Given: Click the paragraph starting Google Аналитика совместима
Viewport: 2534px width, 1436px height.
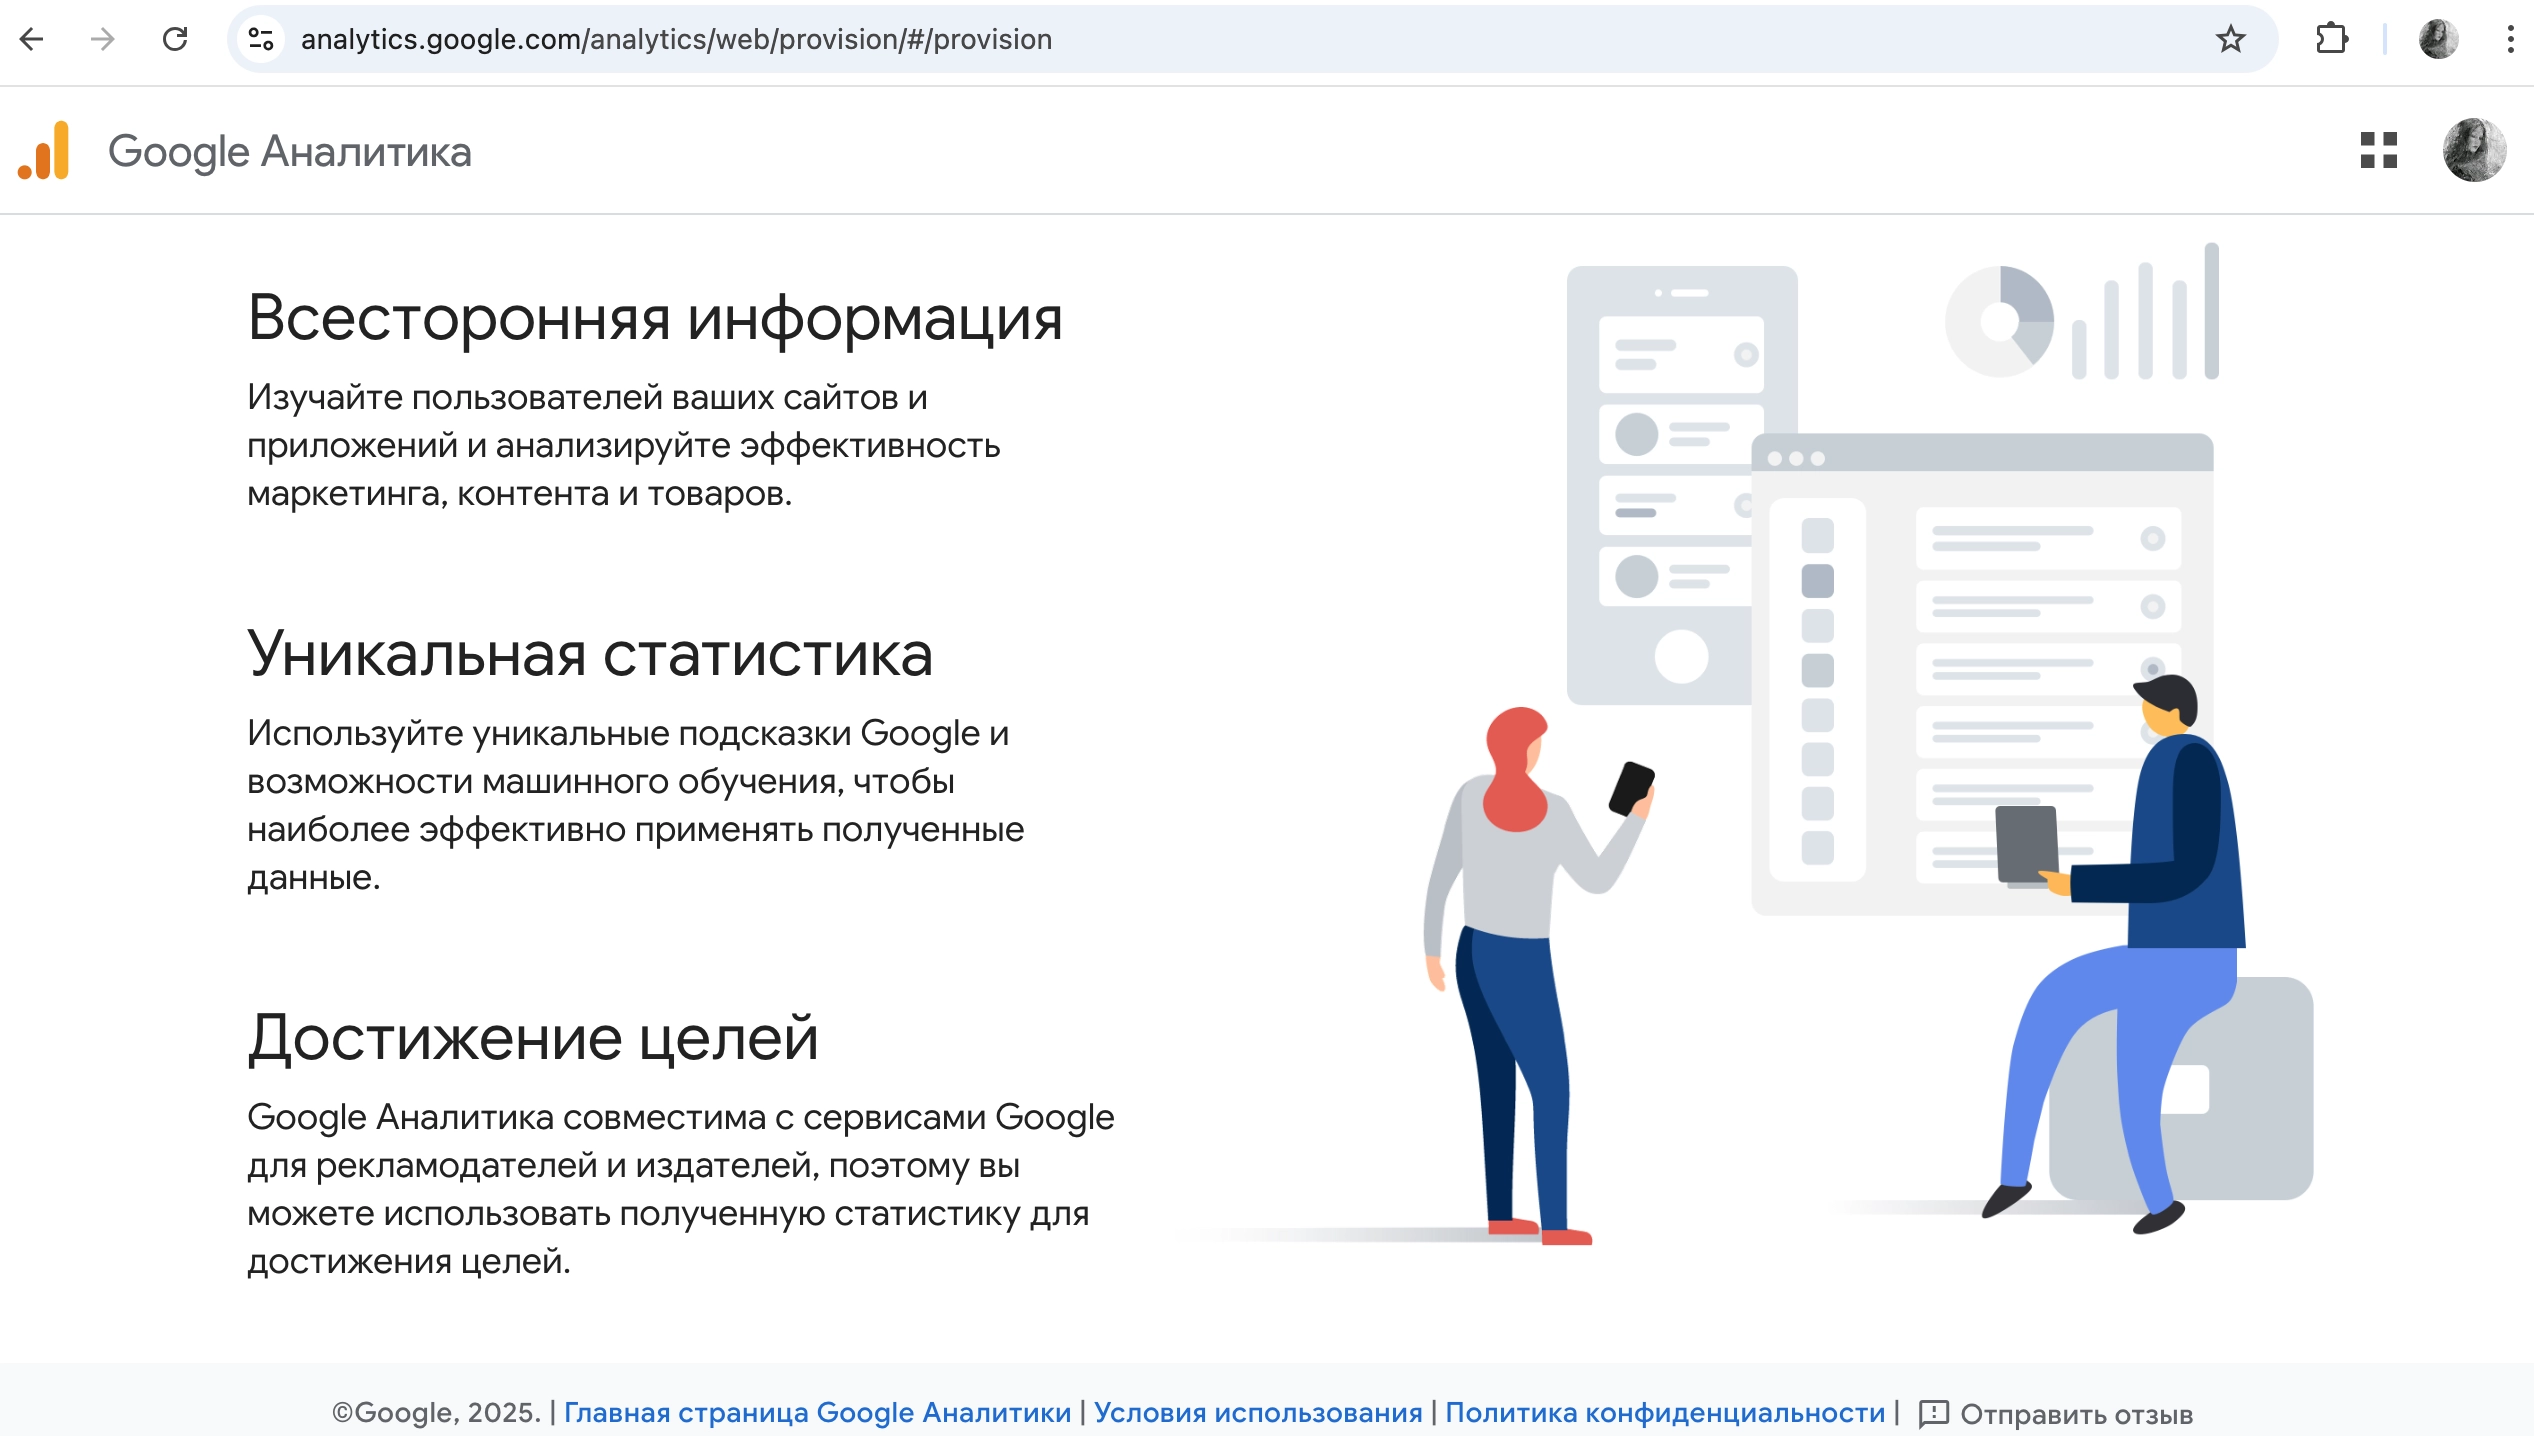Looking at the screenshot, I should [681, 1189].
